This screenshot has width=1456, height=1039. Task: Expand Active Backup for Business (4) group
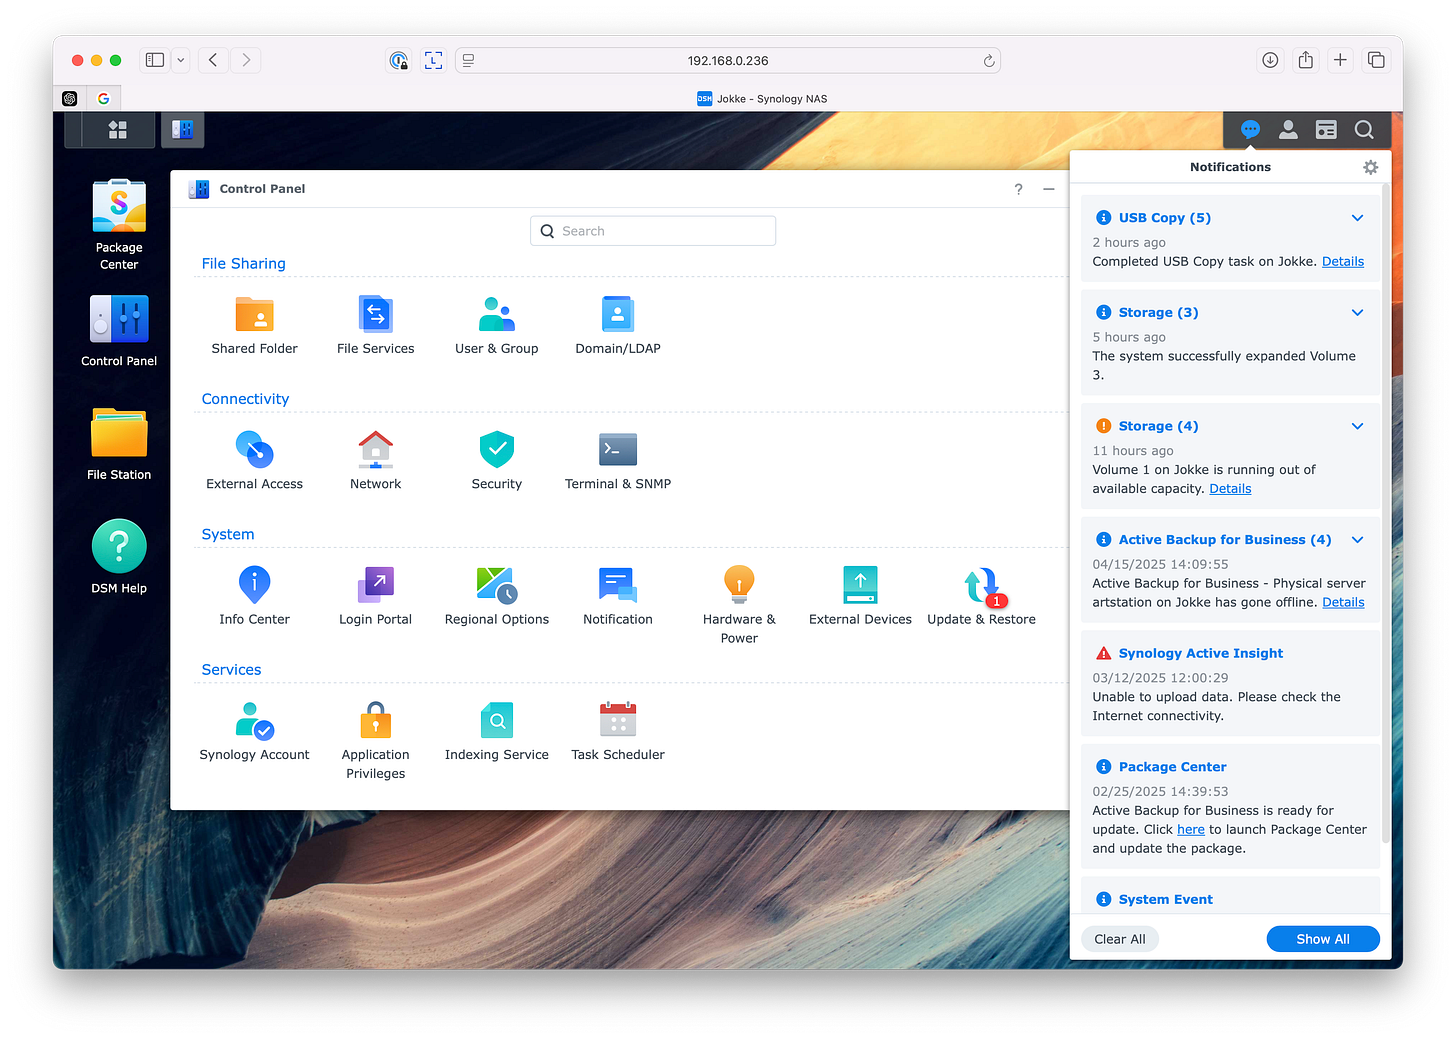(1357, 540)
